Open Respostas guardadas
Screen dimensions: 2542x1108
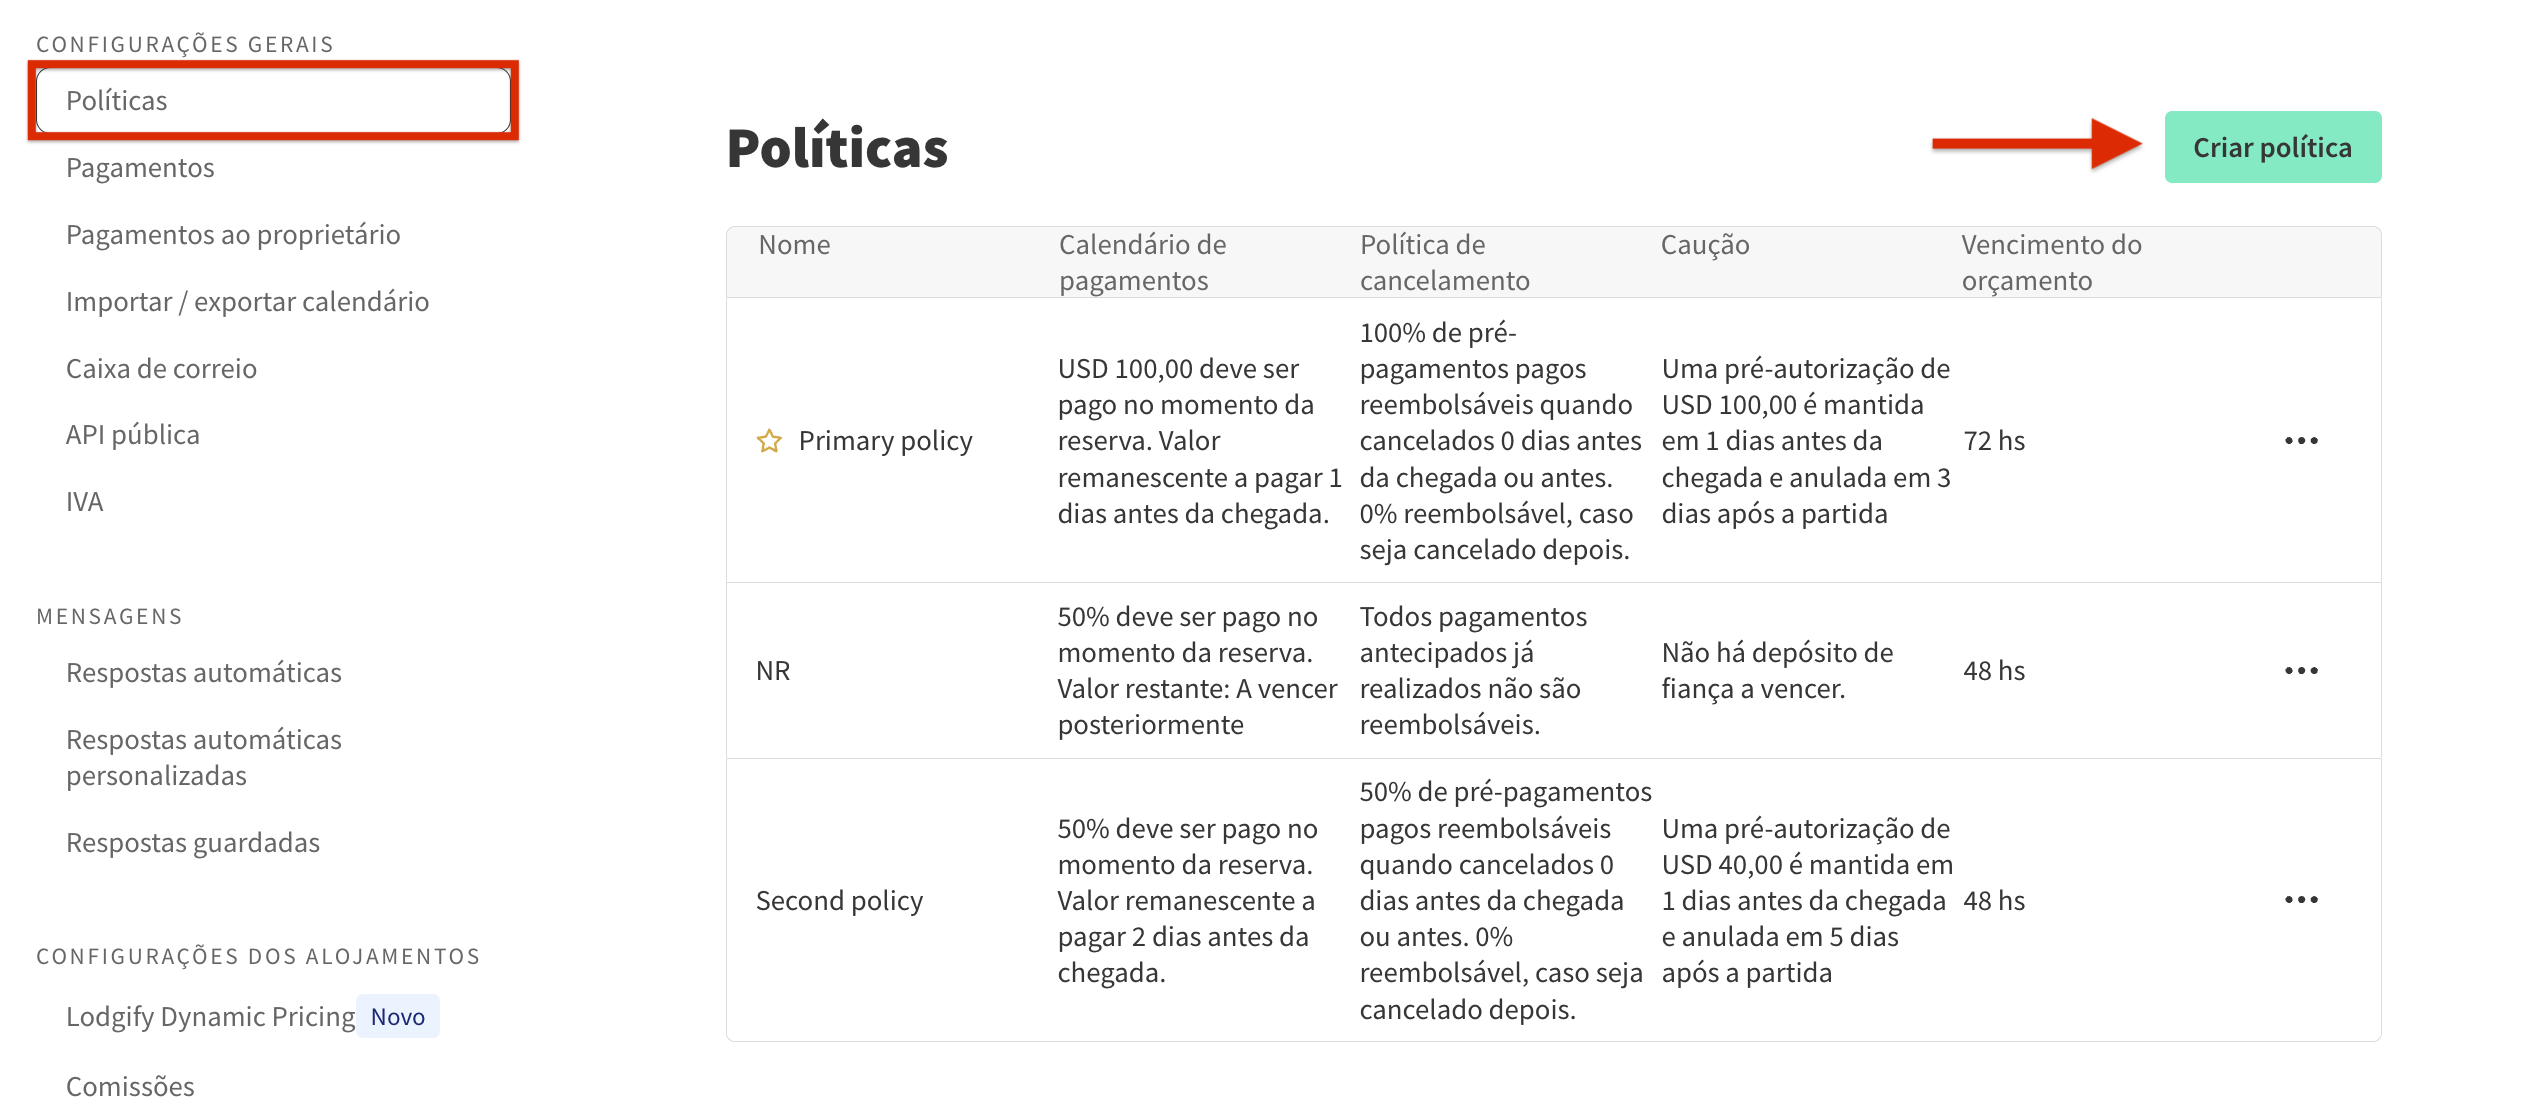point(192,842)
